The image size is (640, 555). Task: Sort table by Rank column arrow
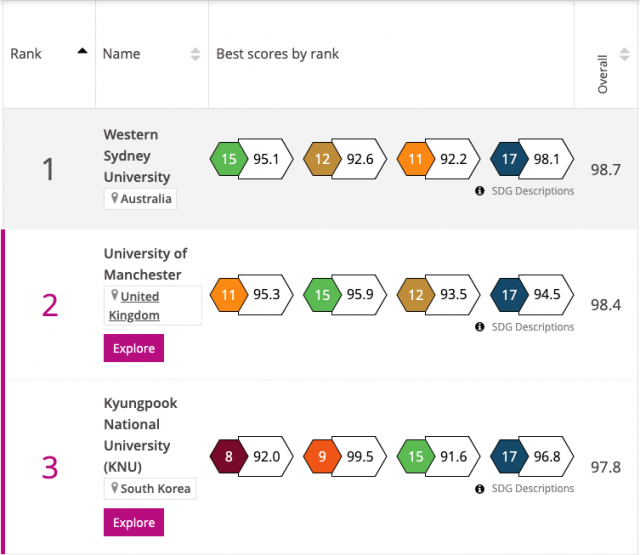coord(81,54)
